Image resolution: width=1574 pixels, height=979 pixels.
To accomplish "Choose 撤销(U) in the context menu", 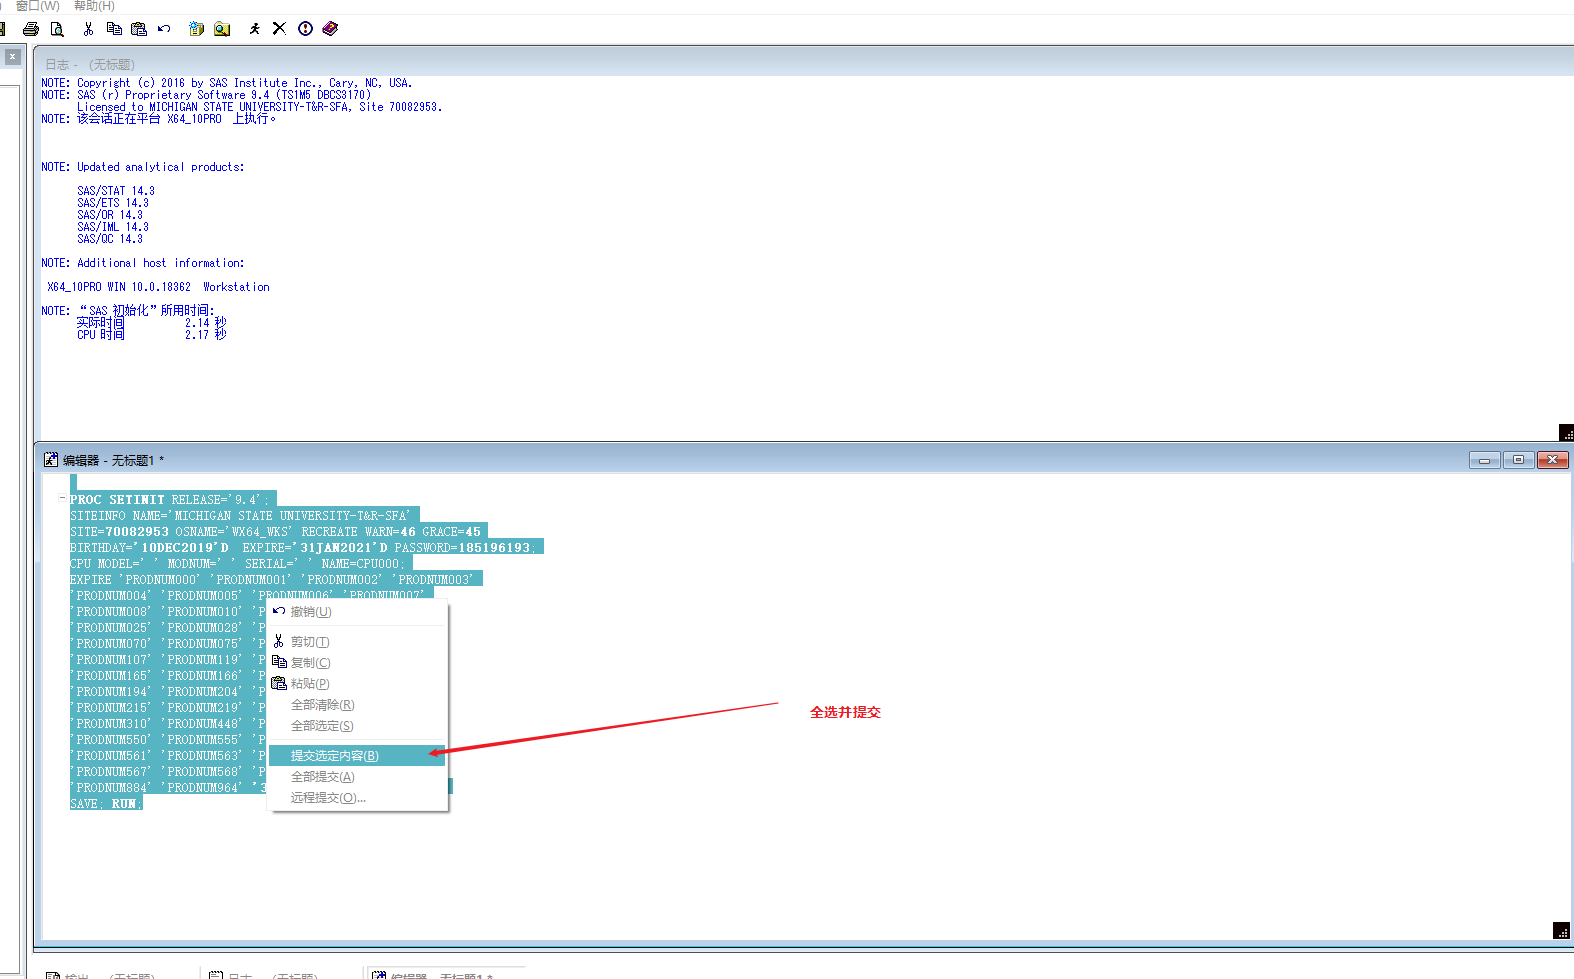I will [x=357, y=612].
